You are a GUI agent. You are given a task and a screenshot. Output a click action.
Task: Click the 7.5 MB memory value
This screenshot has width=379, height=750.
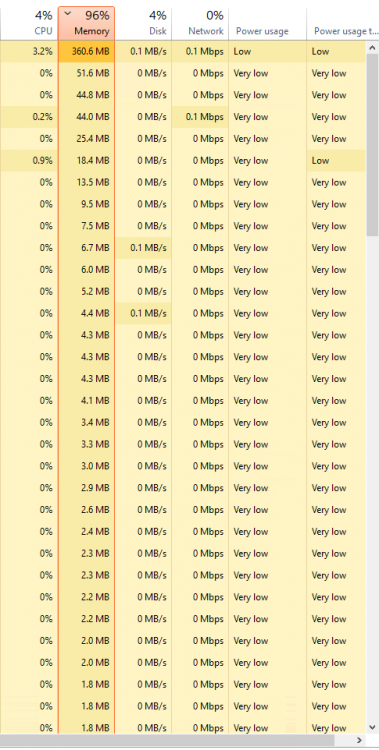94,226
